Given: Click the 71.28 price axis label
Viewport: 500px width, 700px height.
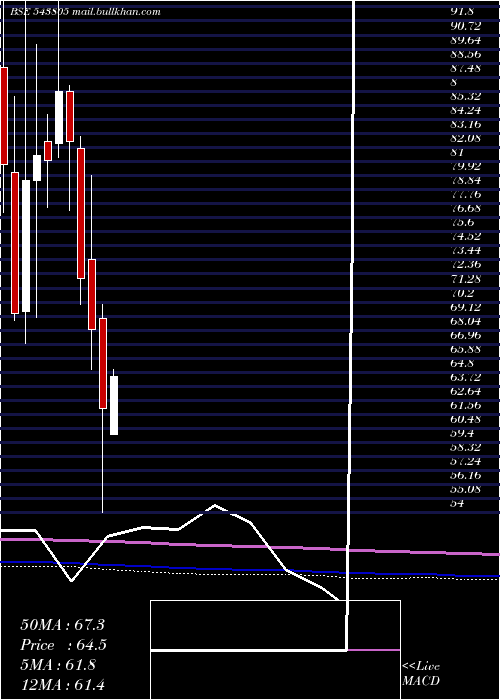Looking at the screenshot, I should [465, 279].
